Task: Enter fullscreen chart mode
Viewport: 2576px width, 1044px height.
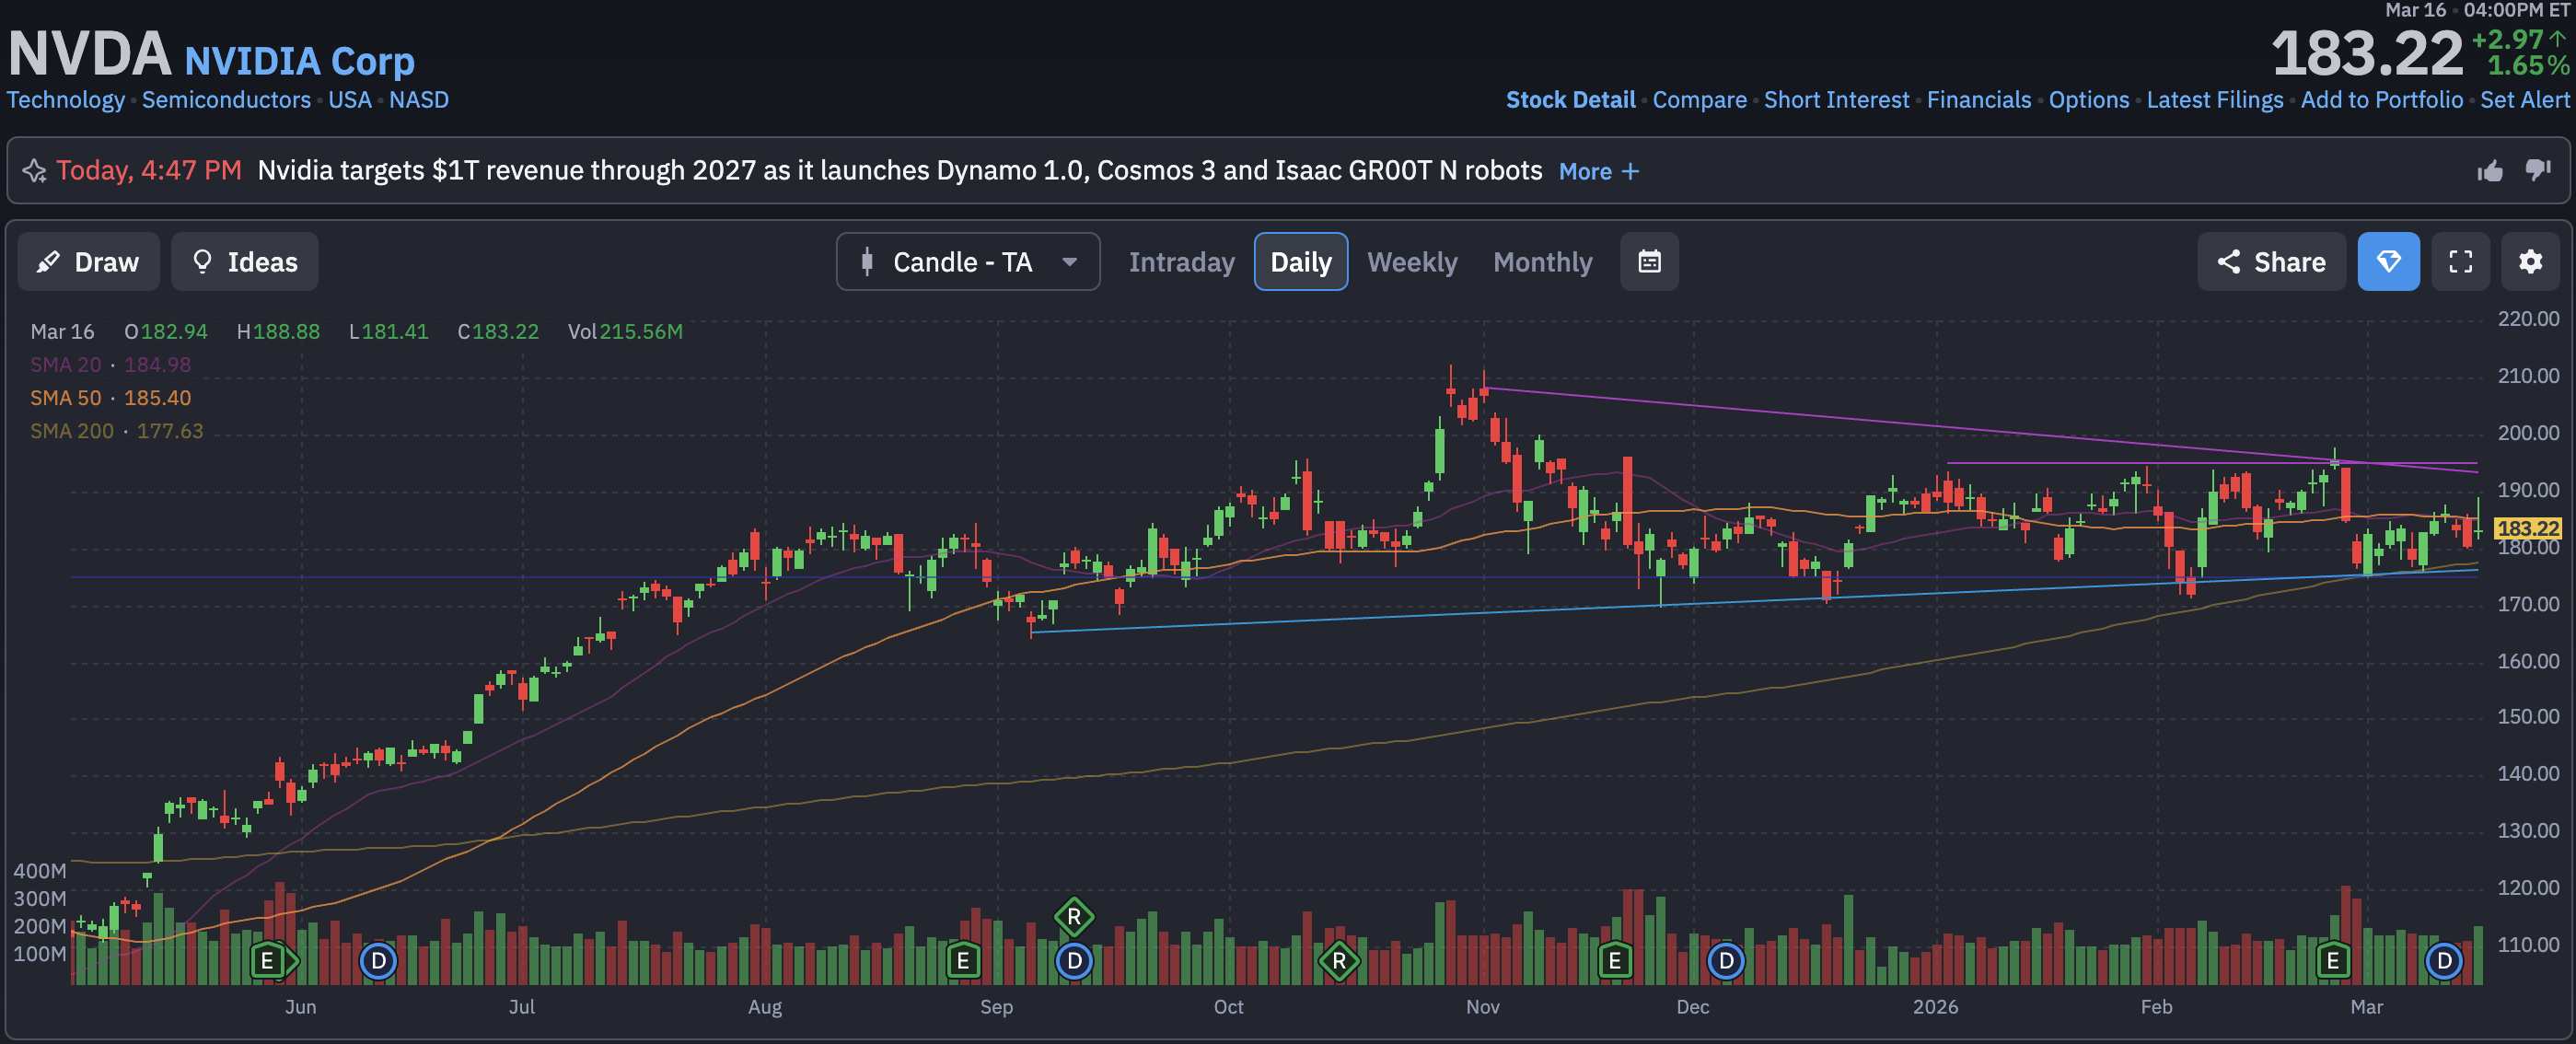Action: (2459, 262)
